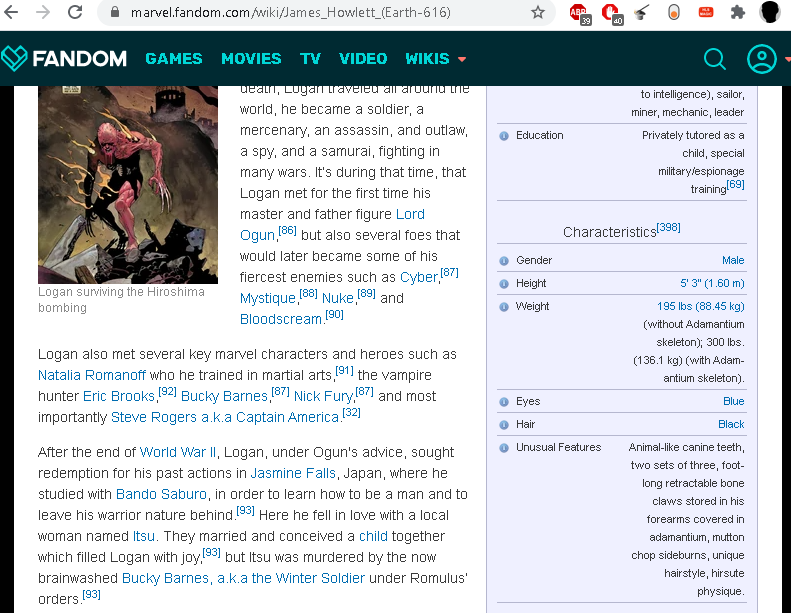Click the Blue eye color link
Screen dimensions: 791x613
[x=733, y=401]
